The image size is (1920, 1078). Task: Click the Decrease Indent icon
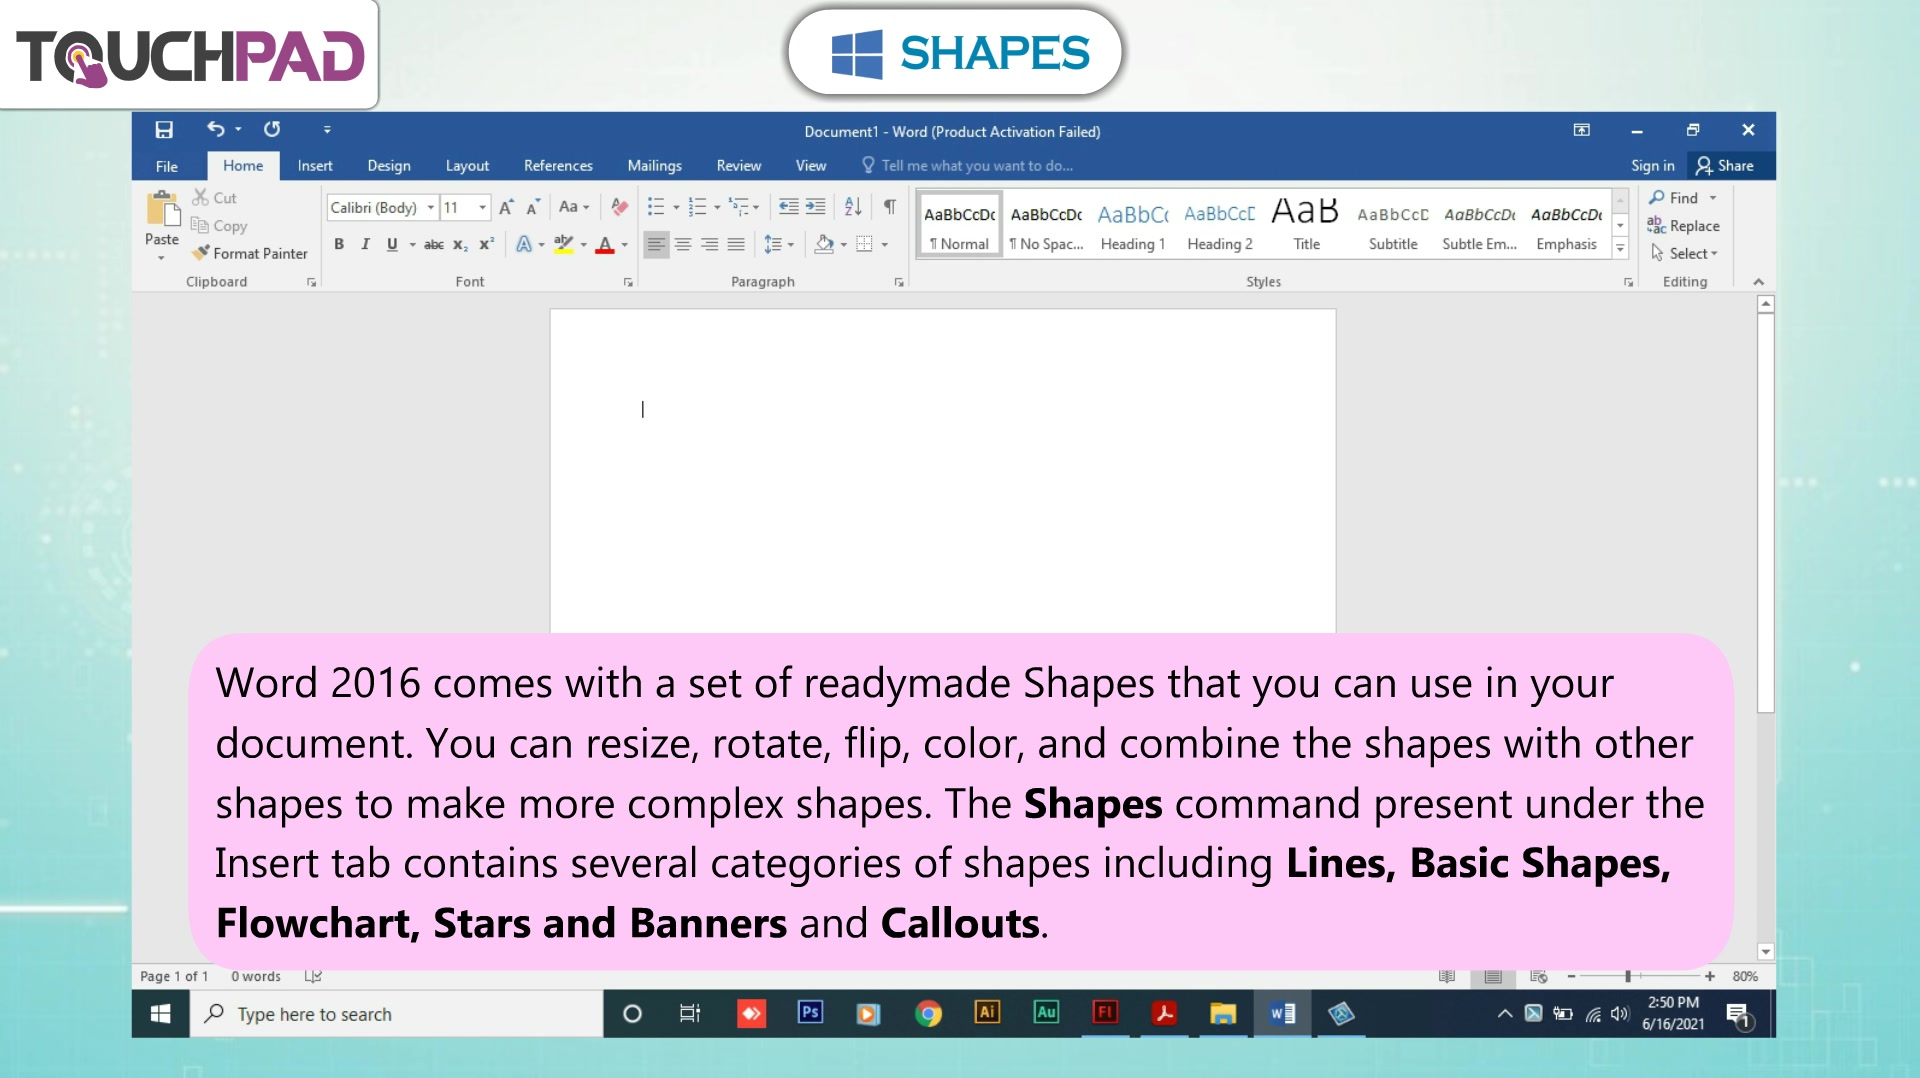(789, 207)
